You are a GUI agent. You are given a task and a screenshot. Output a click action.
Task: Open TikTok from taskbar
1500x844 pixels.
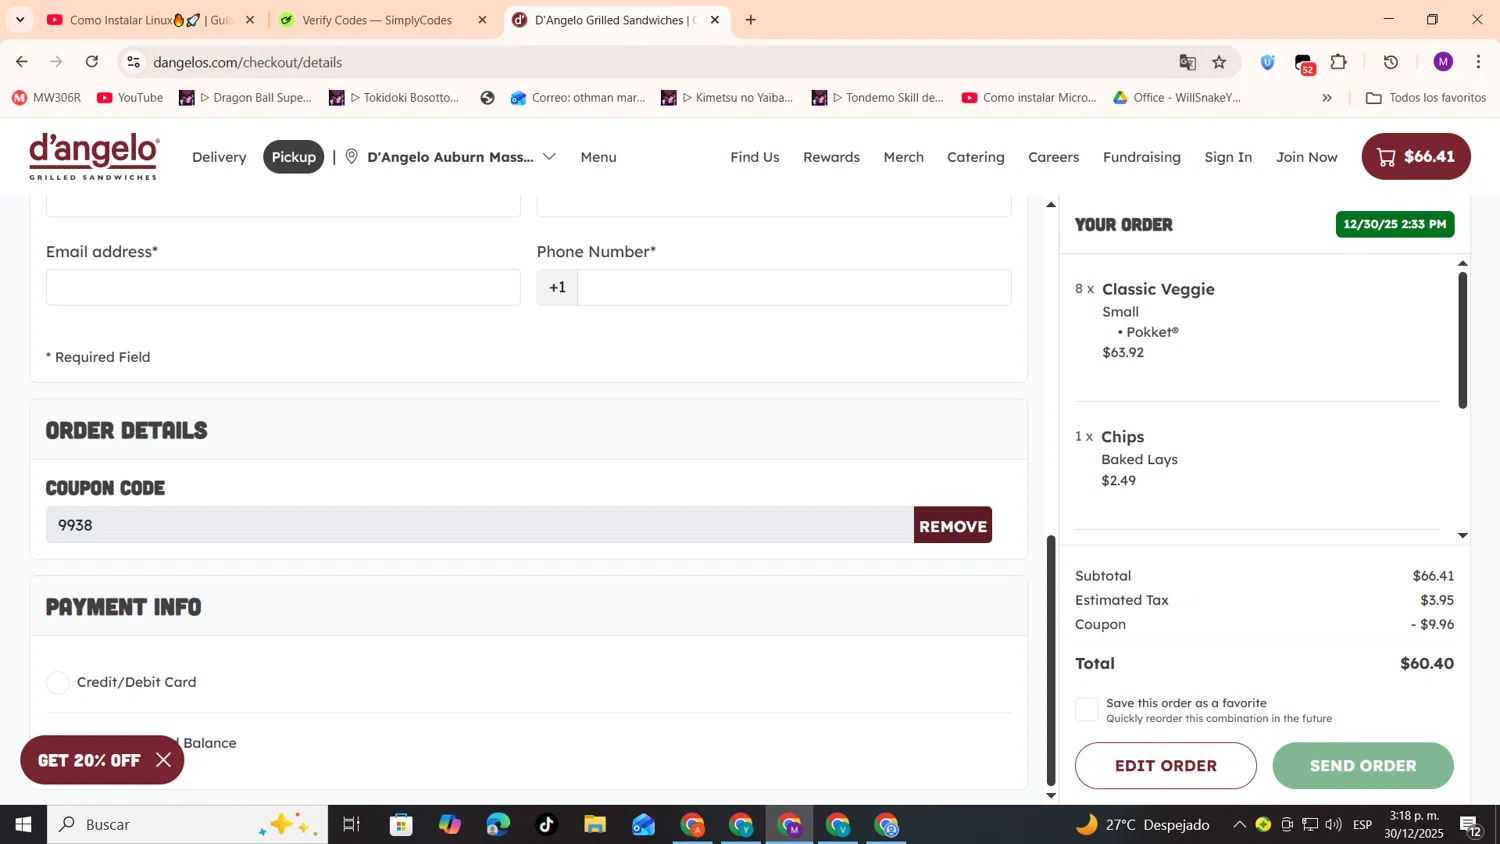546,825
